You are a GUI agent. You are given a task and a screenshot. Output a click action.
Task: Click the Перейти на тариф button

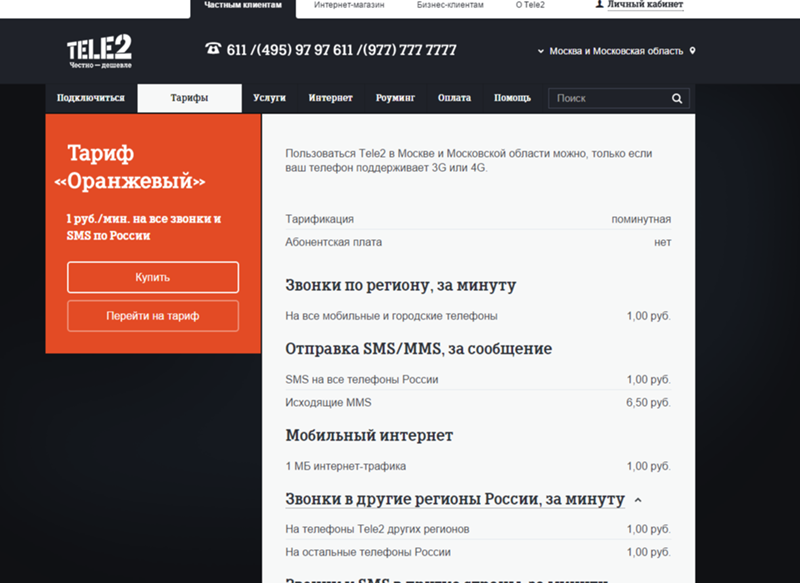pos(153,316)
